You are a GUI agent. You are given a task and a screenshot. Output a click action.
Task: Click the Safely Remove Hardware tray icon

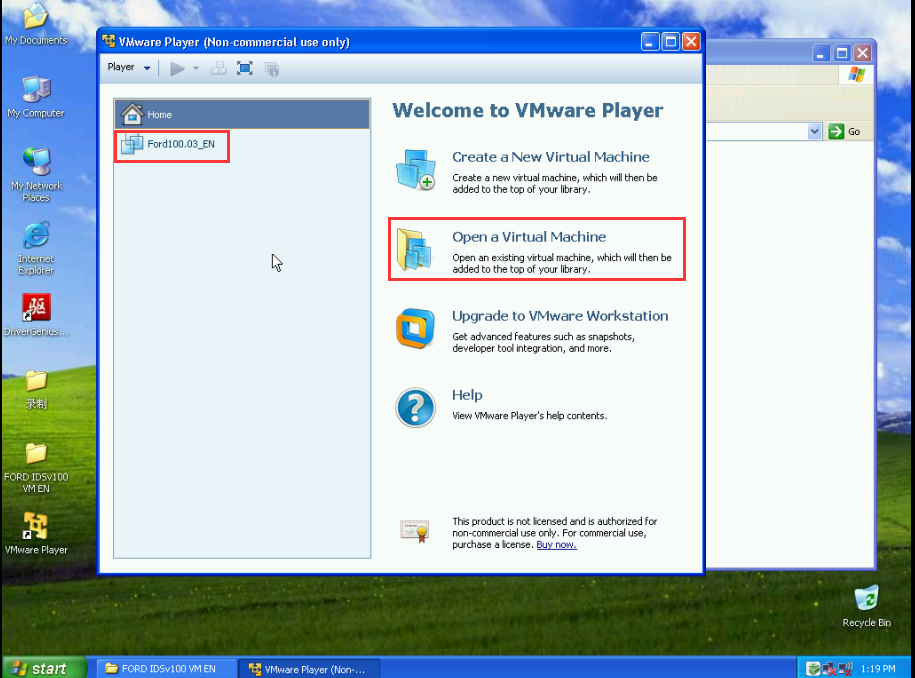tap(813, 669)
